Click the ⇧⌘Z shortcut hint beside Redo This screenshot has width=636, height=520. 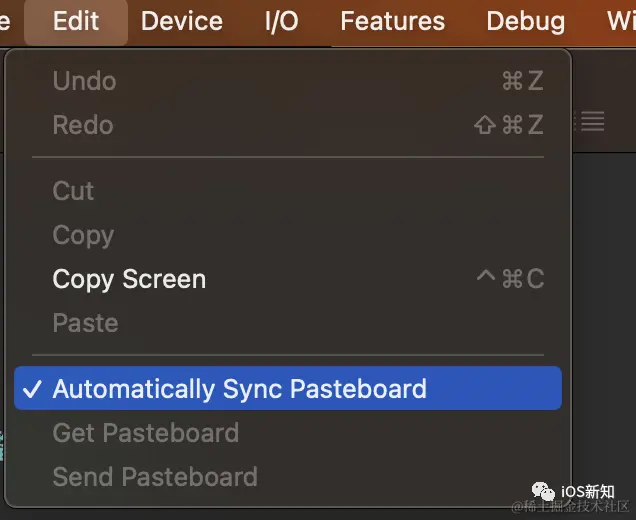tap(509, 125)
